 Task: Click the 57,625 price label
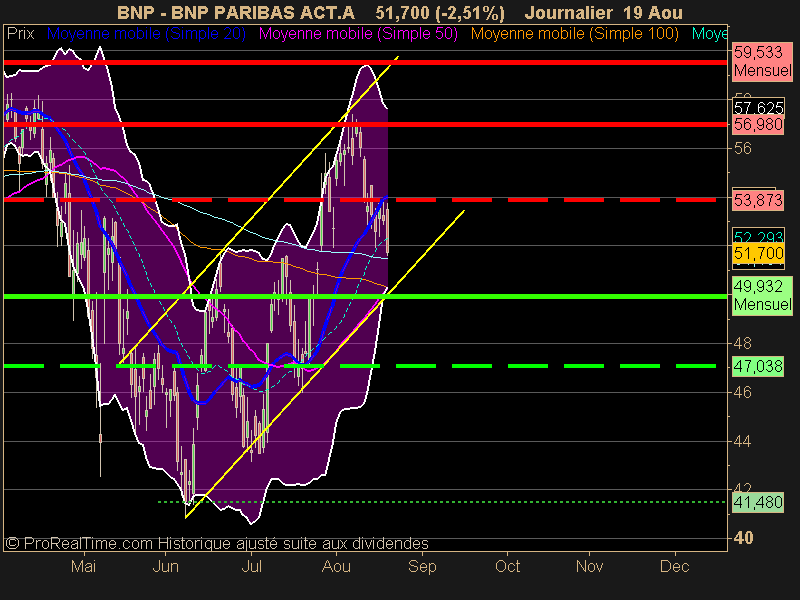(758, 107)
